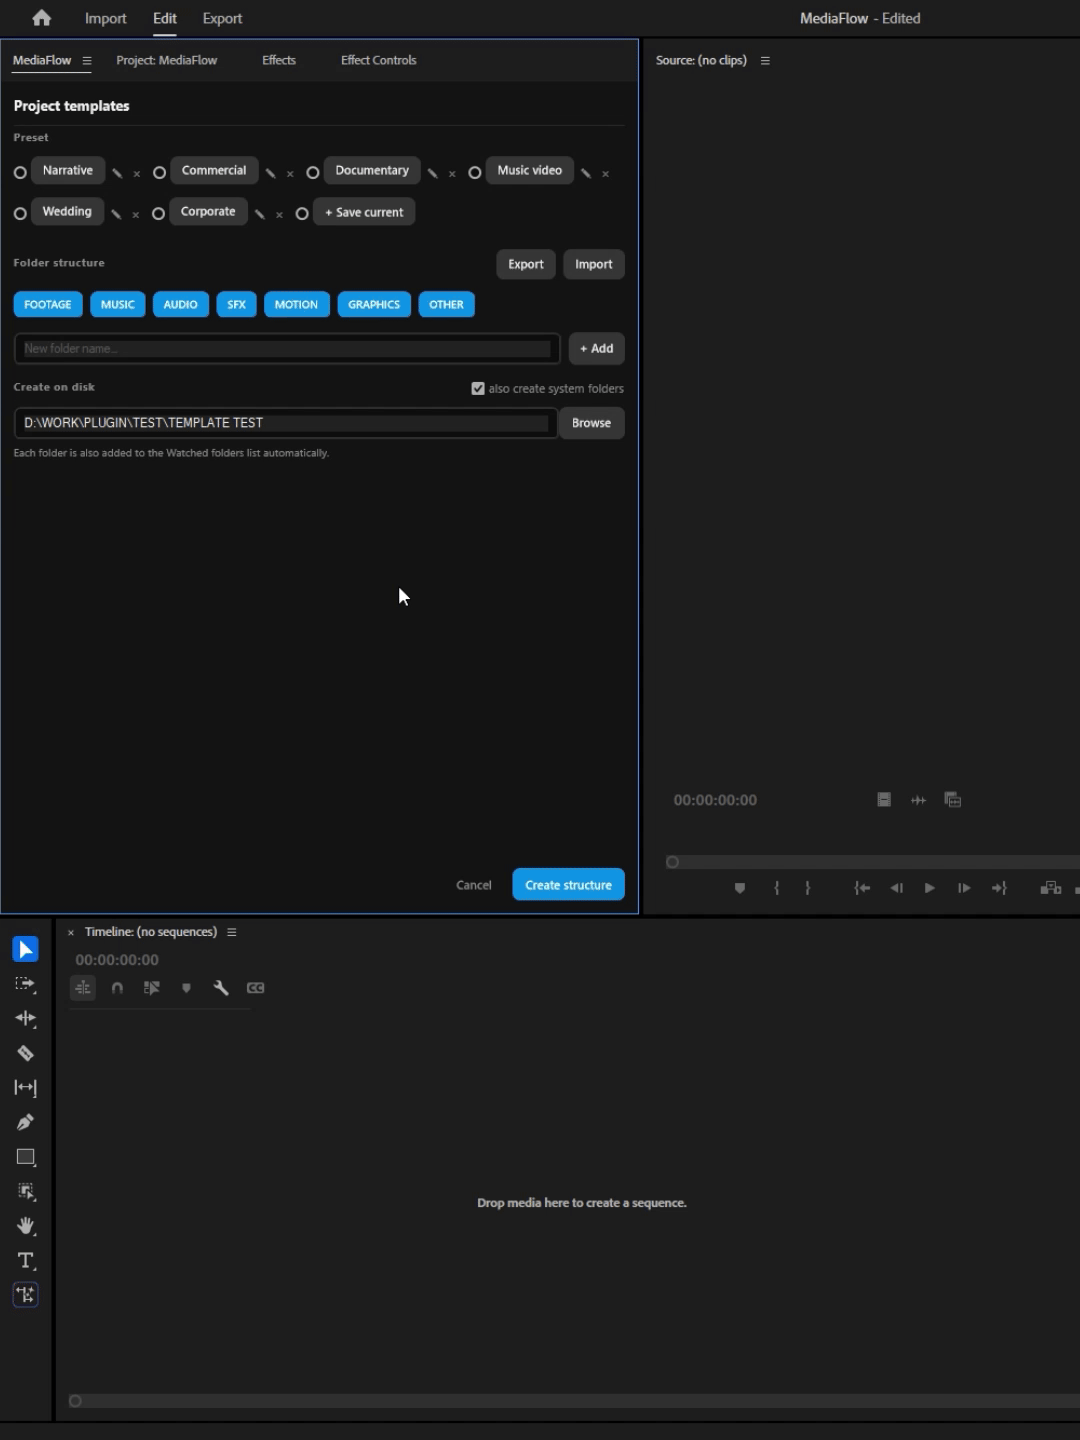Delete the Commercial preset with its x
This screenshot has height=1440, width=1080.
coord(291,174)
